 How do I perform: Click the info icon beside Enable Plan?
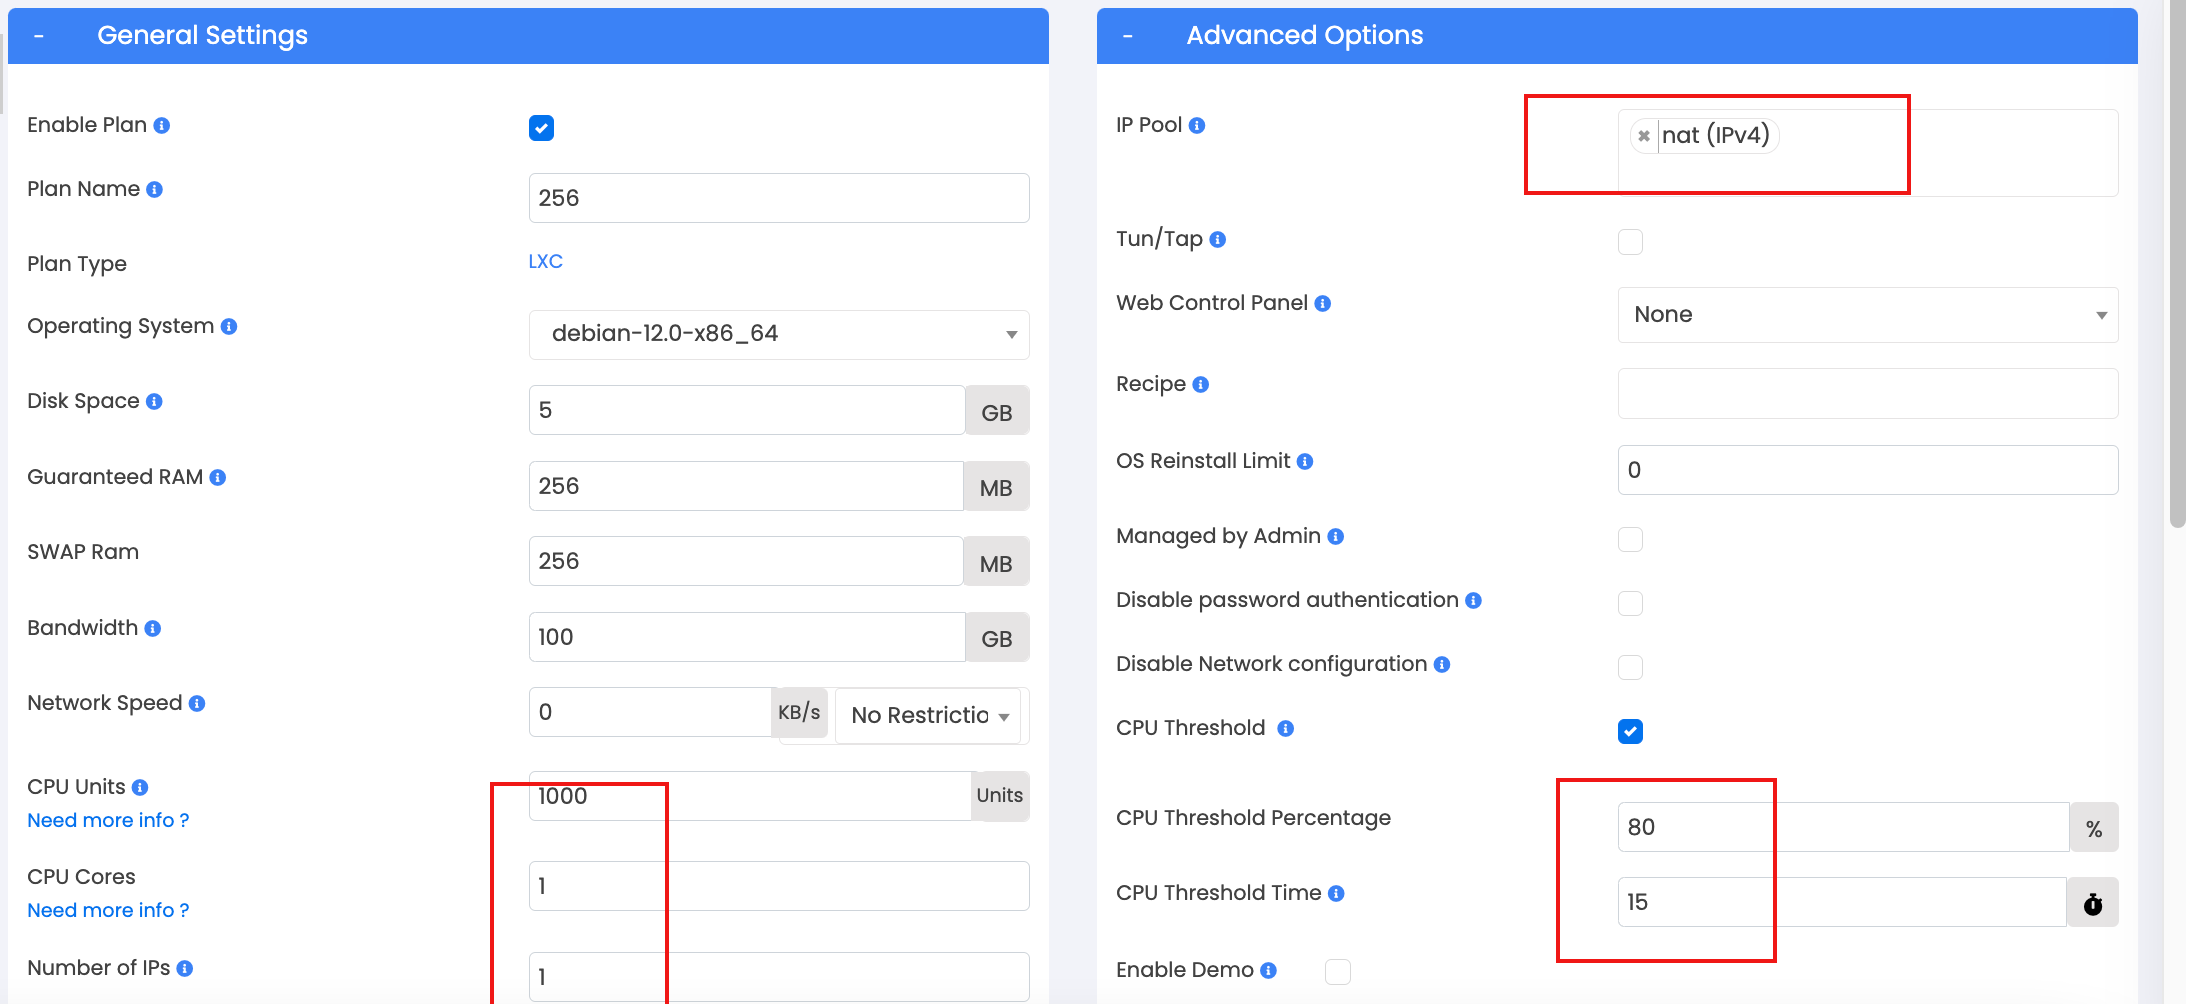tap(162, 126)
